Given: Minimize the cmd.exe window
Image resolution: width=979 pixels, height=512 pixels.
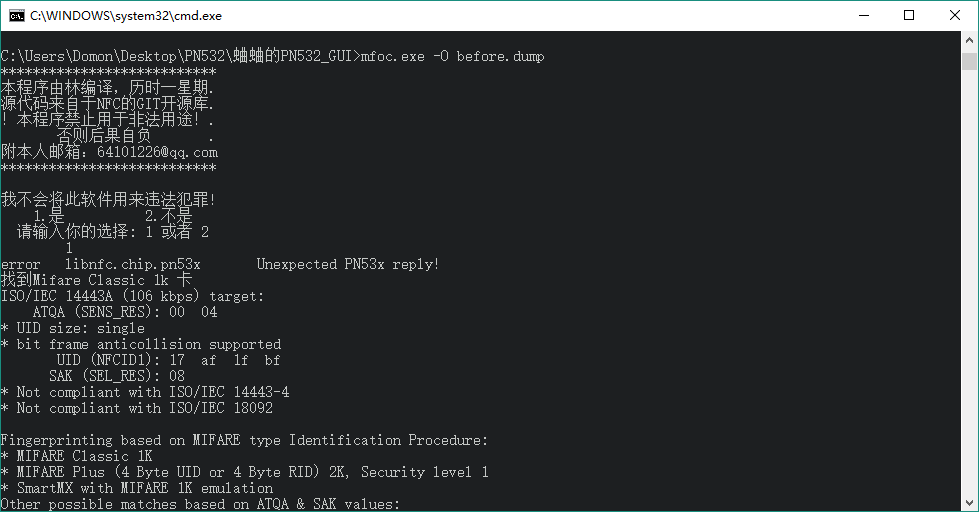Looking at the screenshot, I should pos(864,16).
